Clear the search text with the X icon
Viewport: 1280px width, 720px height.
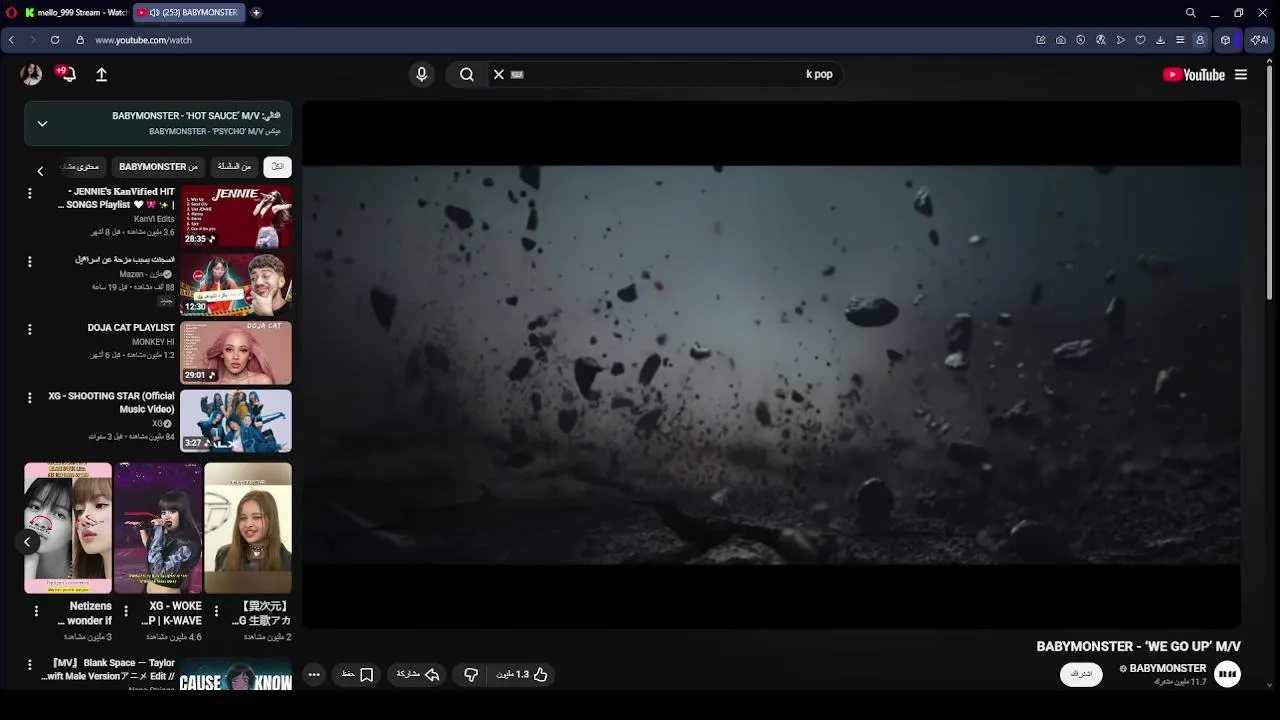499,74
